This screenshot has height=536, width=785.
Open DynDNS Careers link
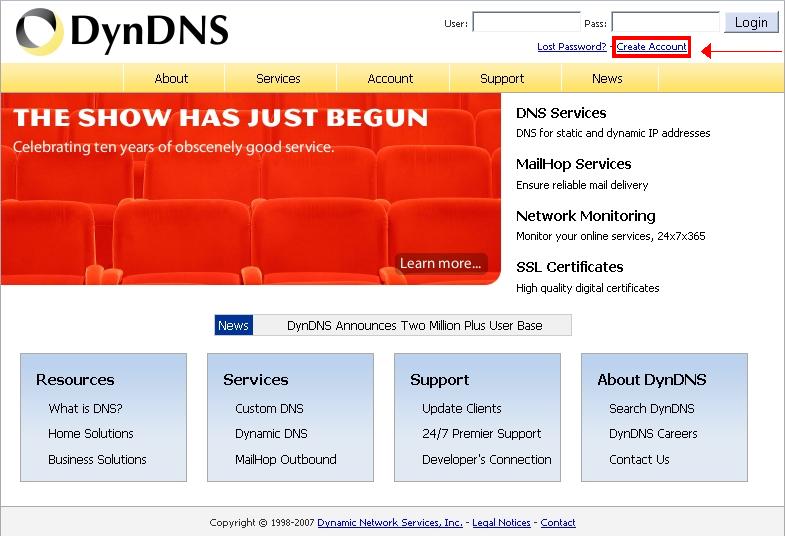tap(653, 433)
